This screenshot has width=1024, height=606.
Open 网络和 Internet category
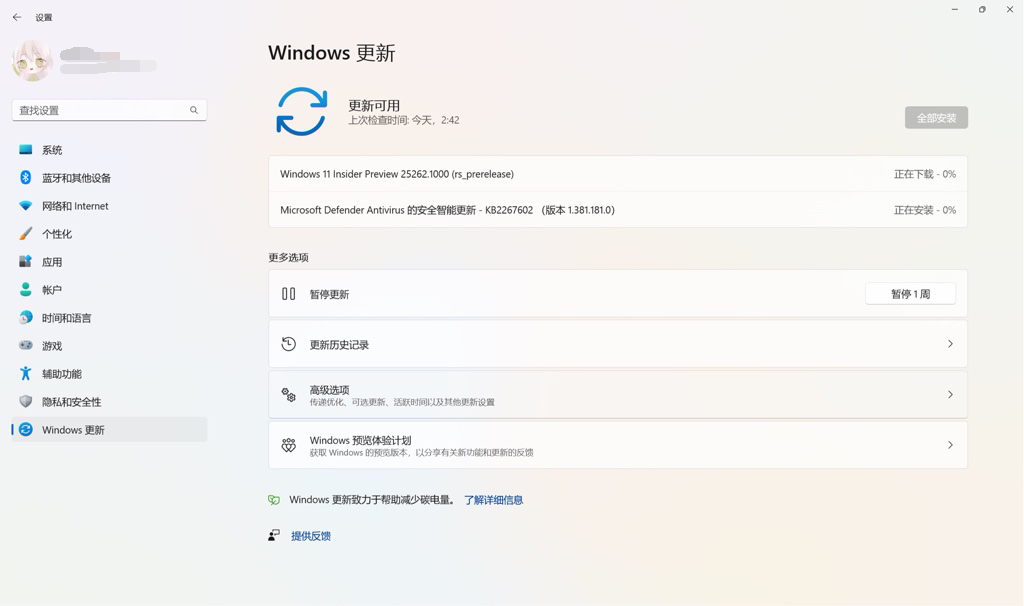pyautogui.click(x=109, y=206)
